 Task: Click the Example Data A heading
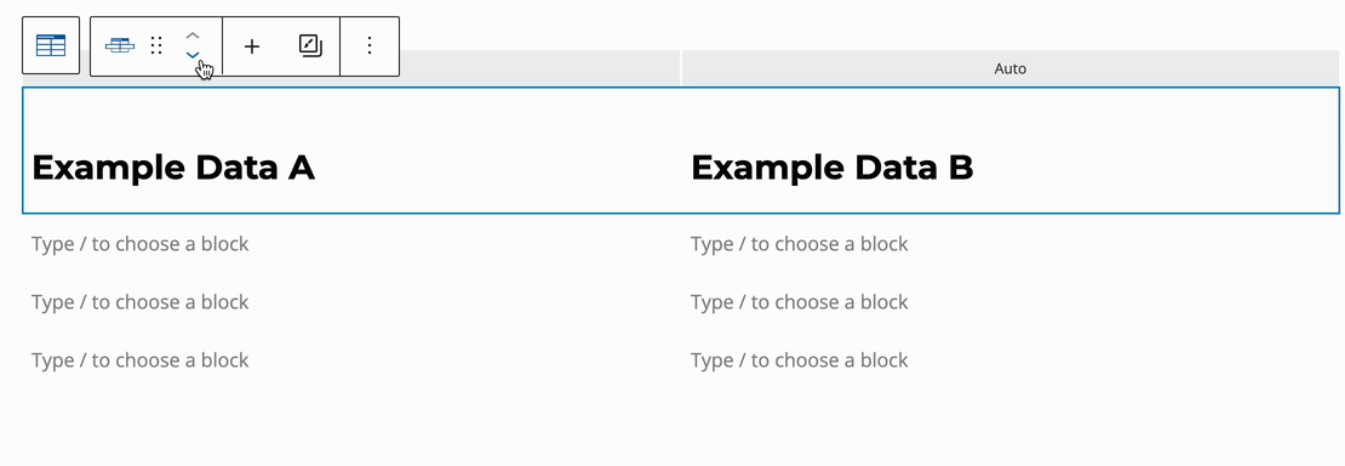coord(173,168)
